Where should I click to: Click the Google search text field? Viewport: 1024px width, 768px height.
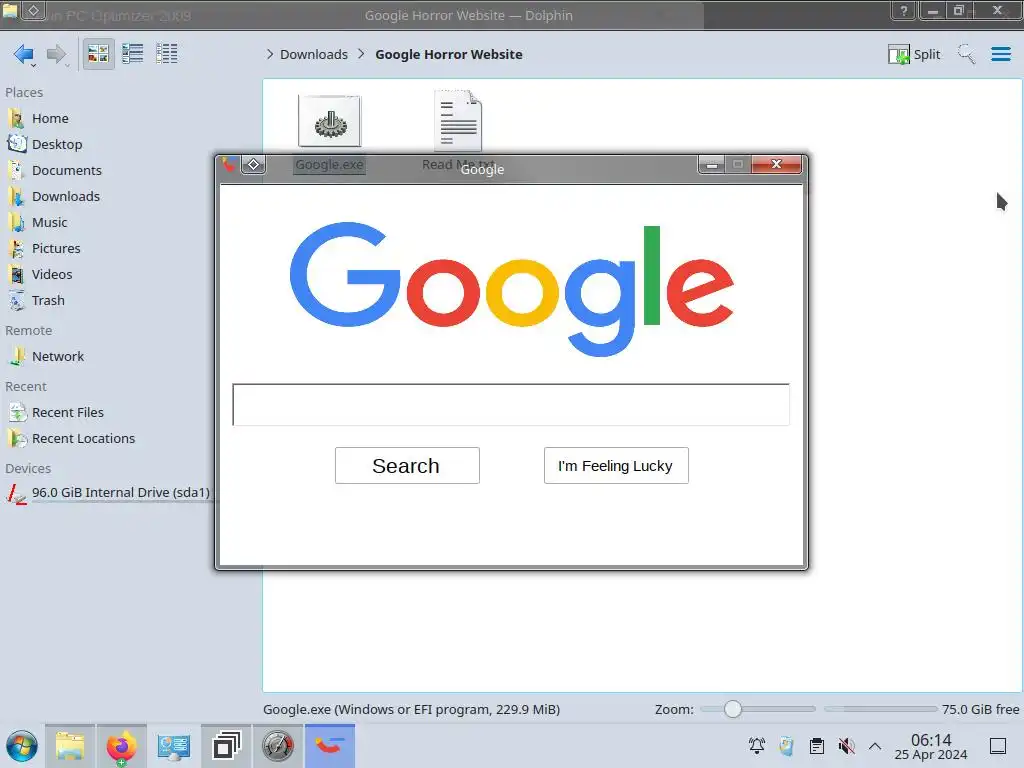(511, 405)
